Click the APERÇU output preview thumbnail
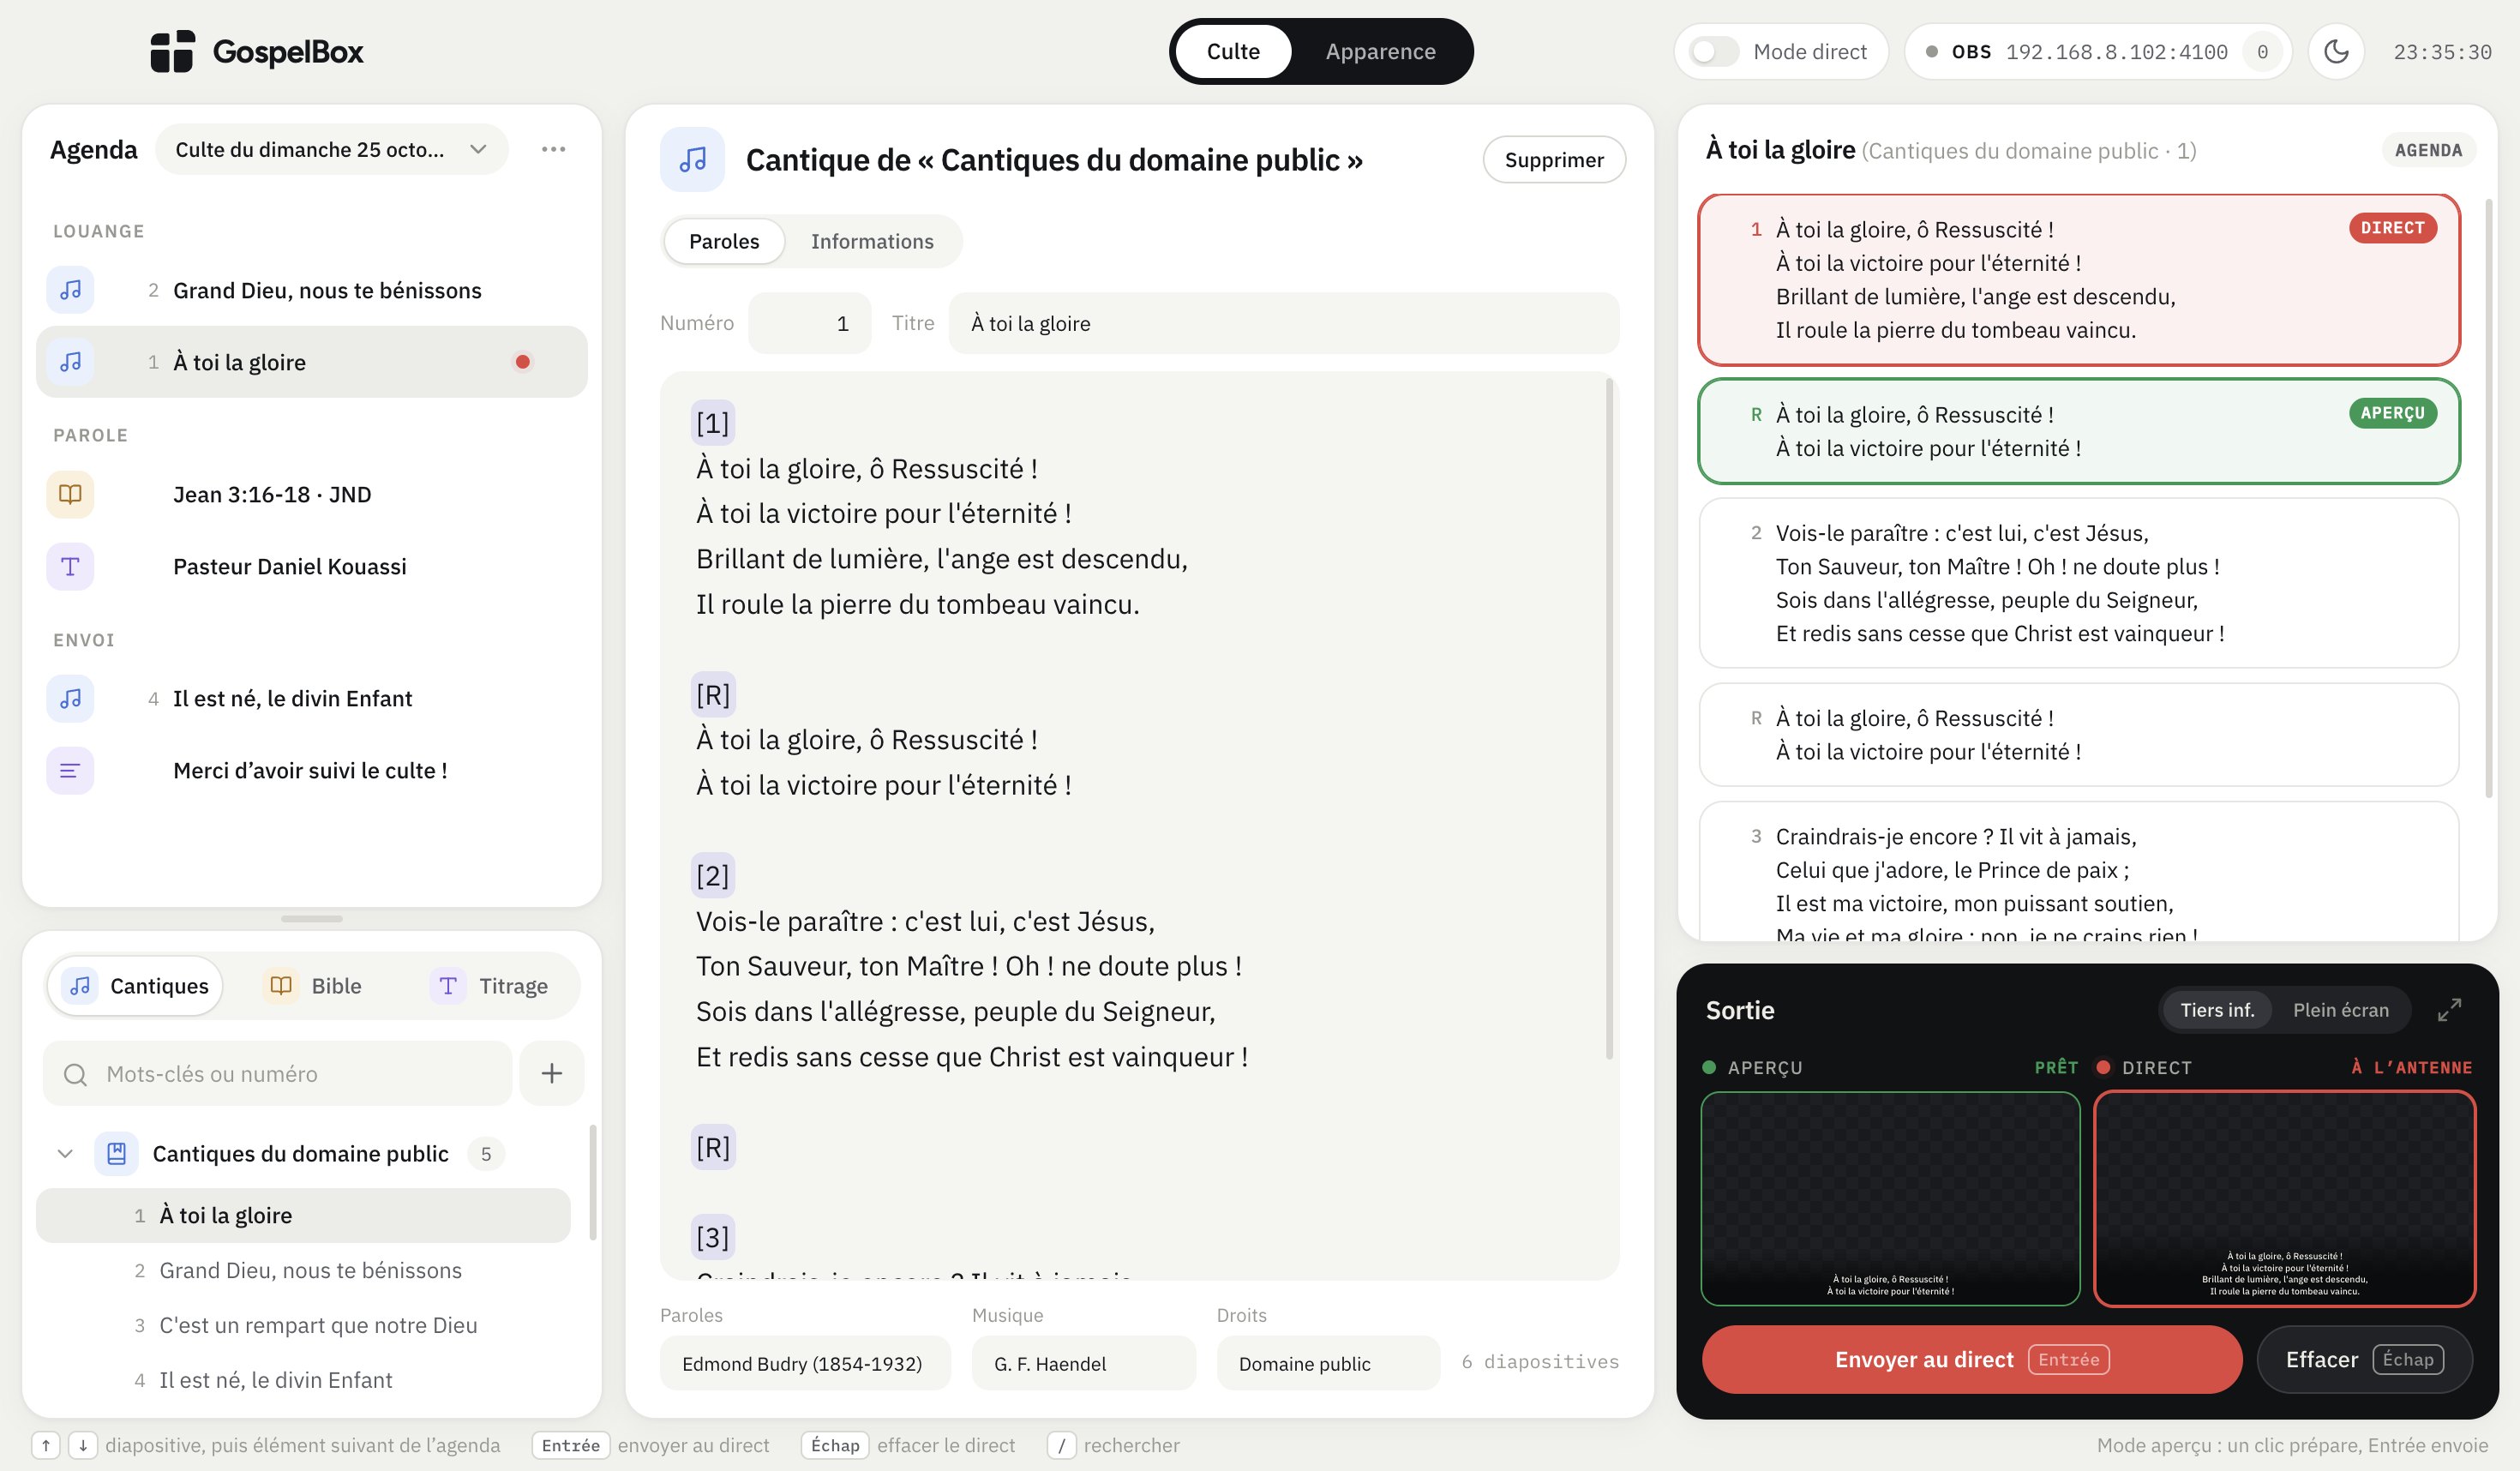The image size is (2520, 1471). point(1890,1198)
